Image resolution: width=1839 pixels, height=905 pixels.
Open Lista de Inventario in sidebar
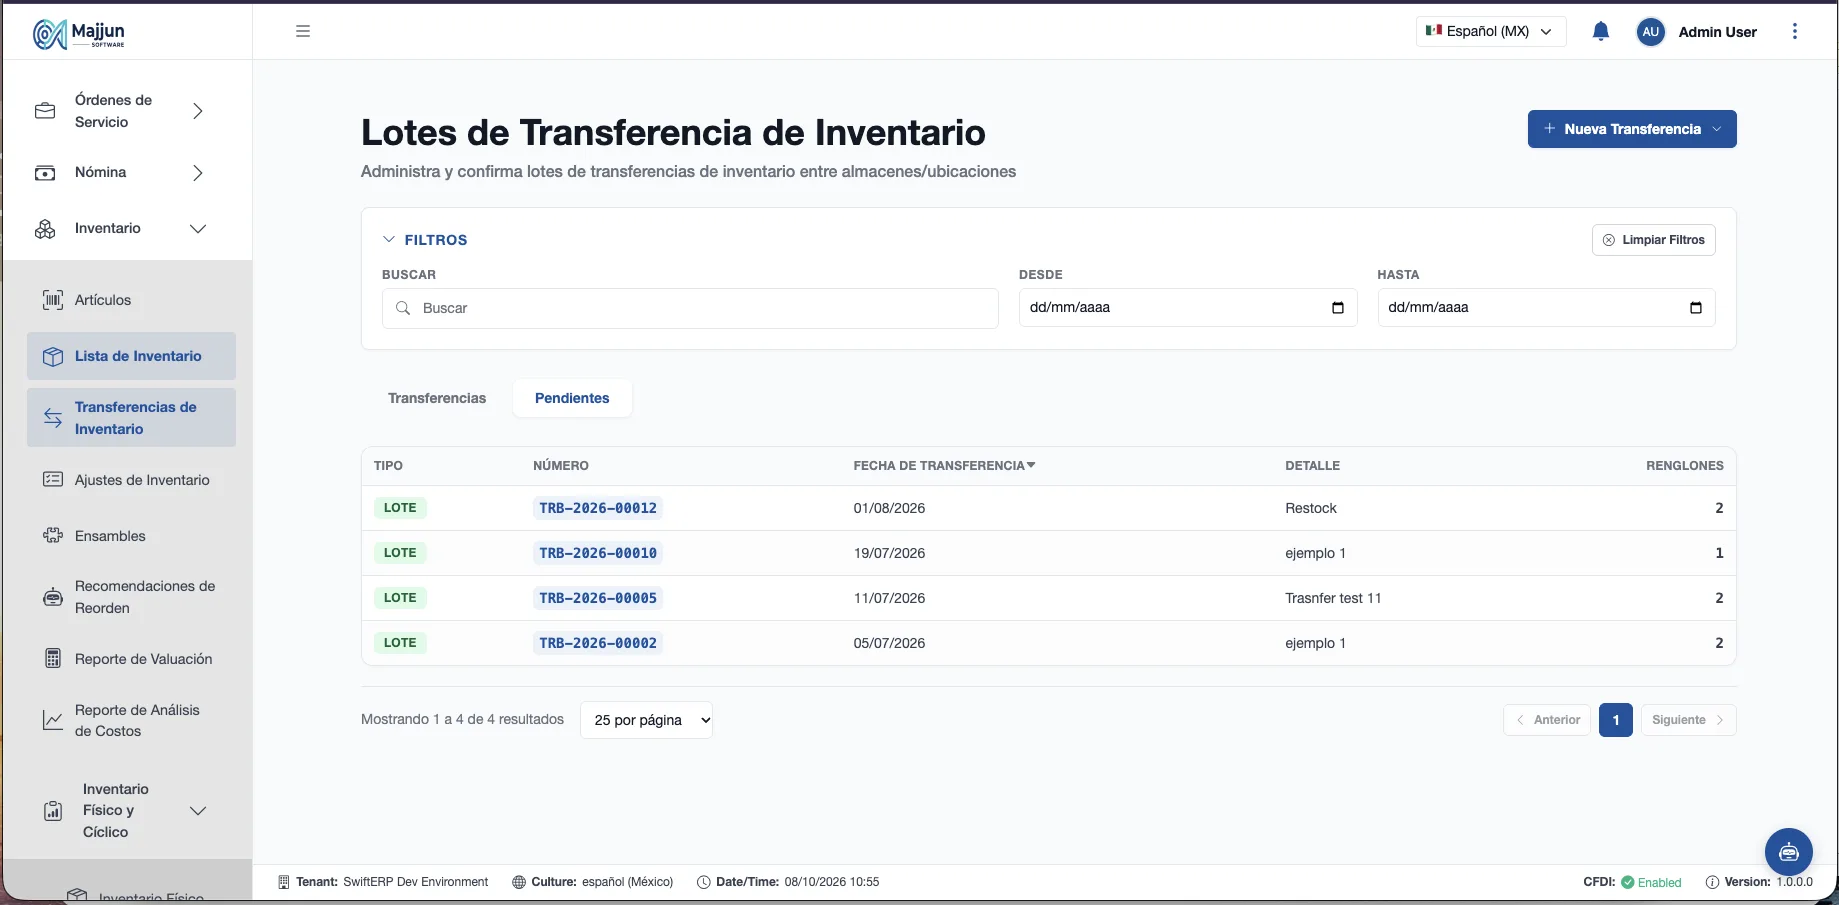(x=131, y=356)
